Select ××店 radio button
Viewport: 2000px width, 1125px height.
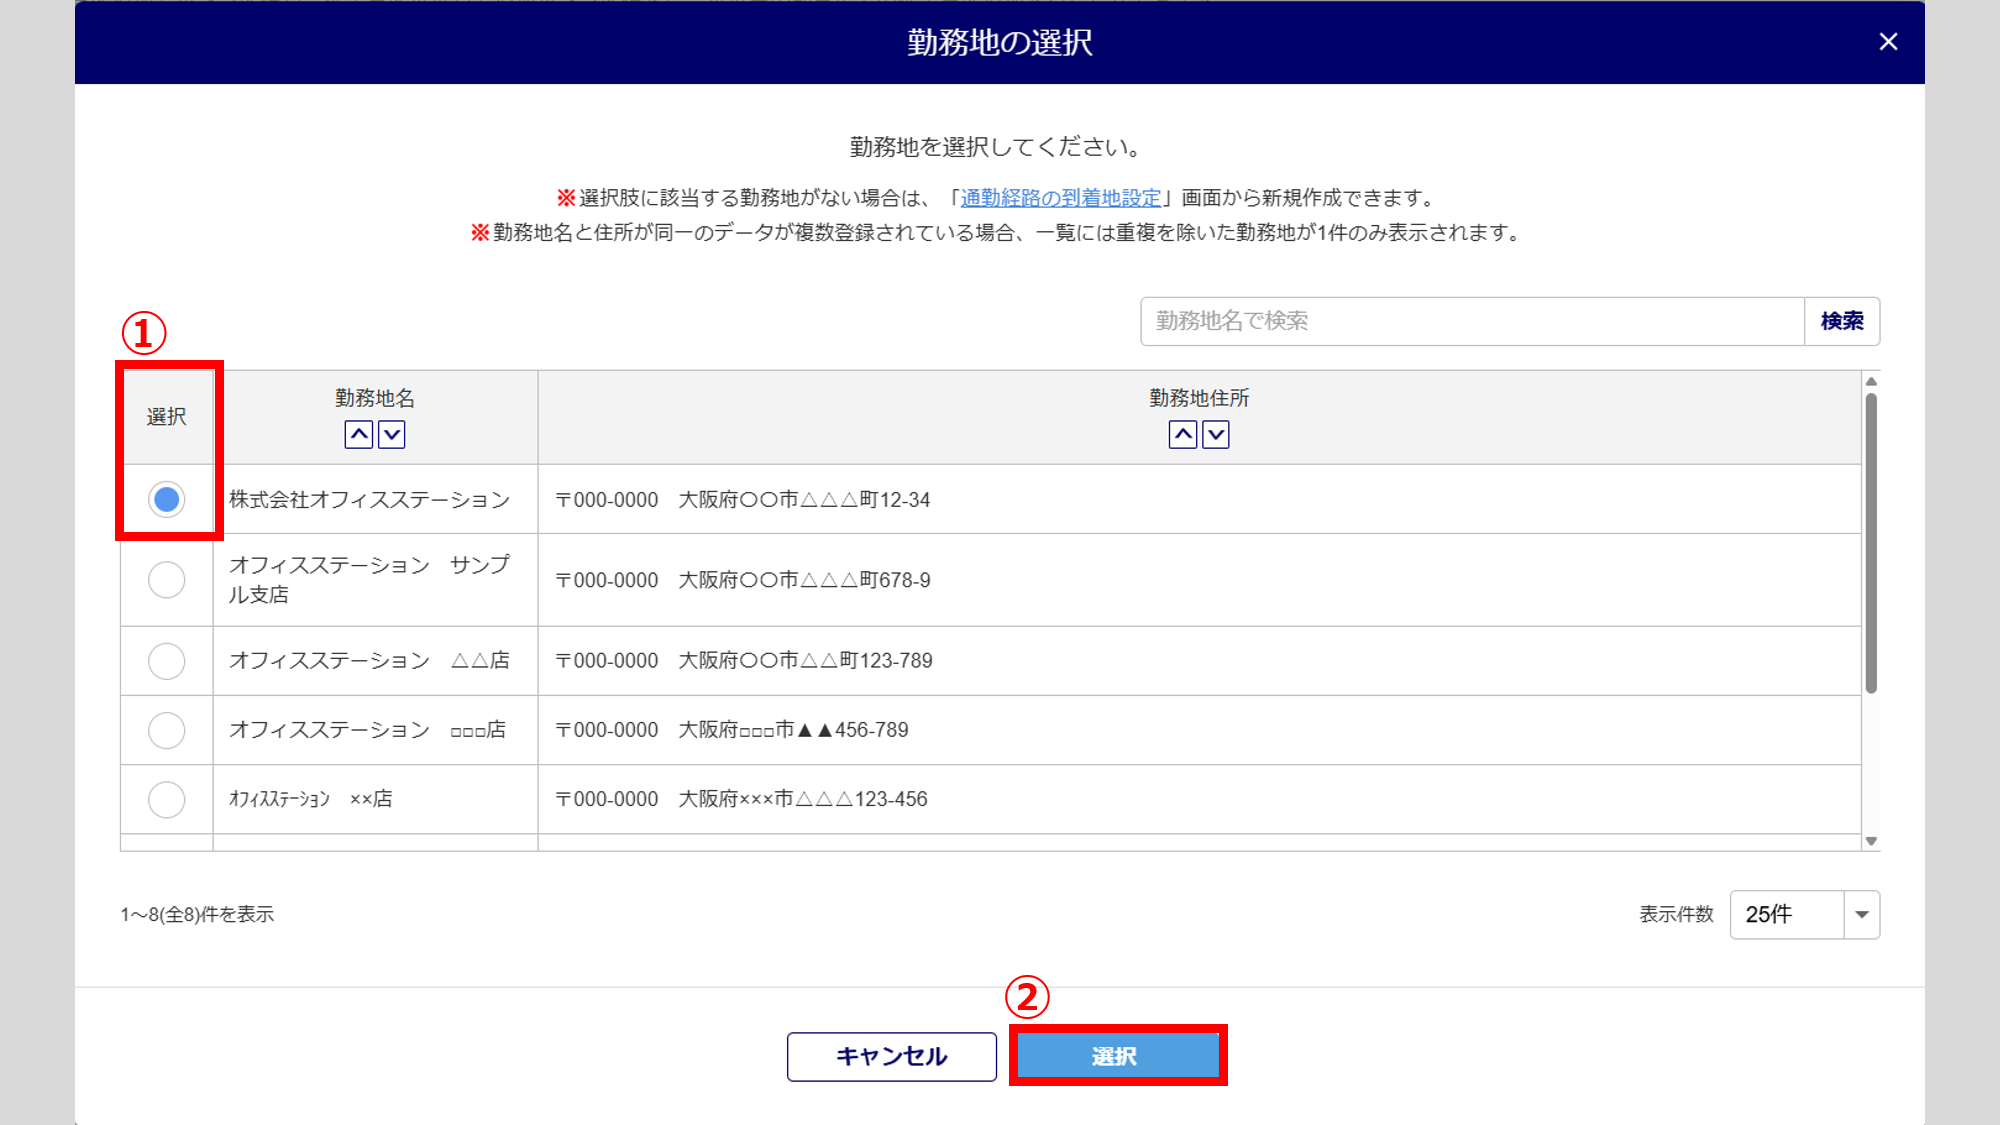pos(167,799)
